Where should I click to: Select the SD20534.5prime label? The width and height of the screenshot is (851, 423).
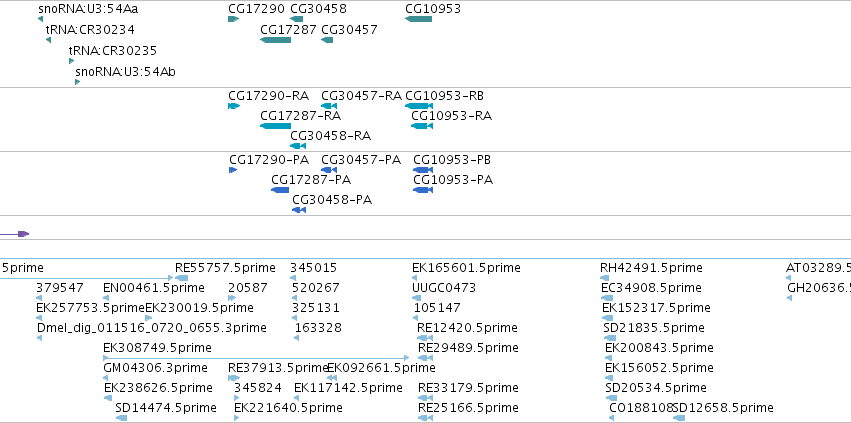[x=656, y=388]
